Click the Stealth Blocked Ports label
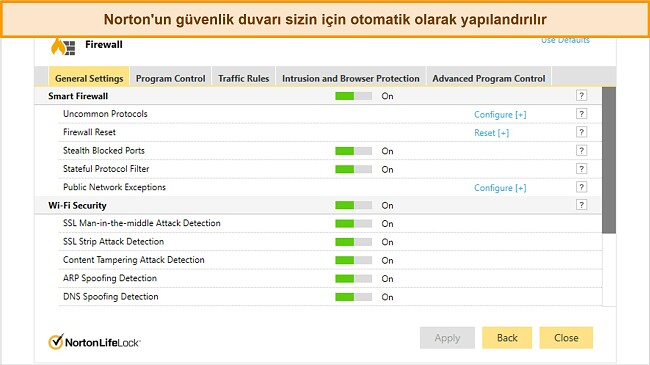Image resolution: width=650 pixels, height=365 pixels. [x=104, y=151]
